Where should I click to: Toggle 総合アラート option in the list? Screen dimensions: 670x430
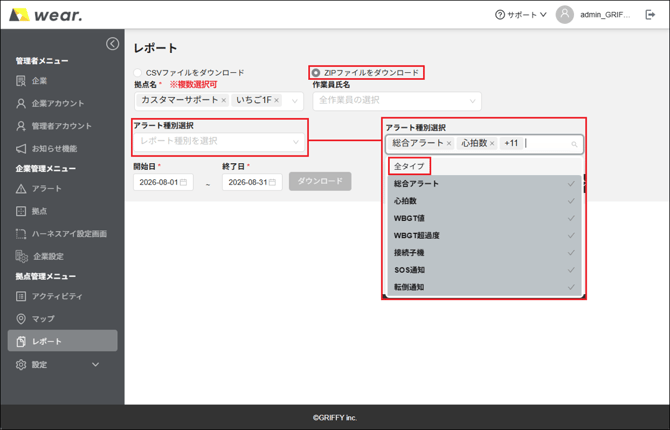(x=484, y=184)
